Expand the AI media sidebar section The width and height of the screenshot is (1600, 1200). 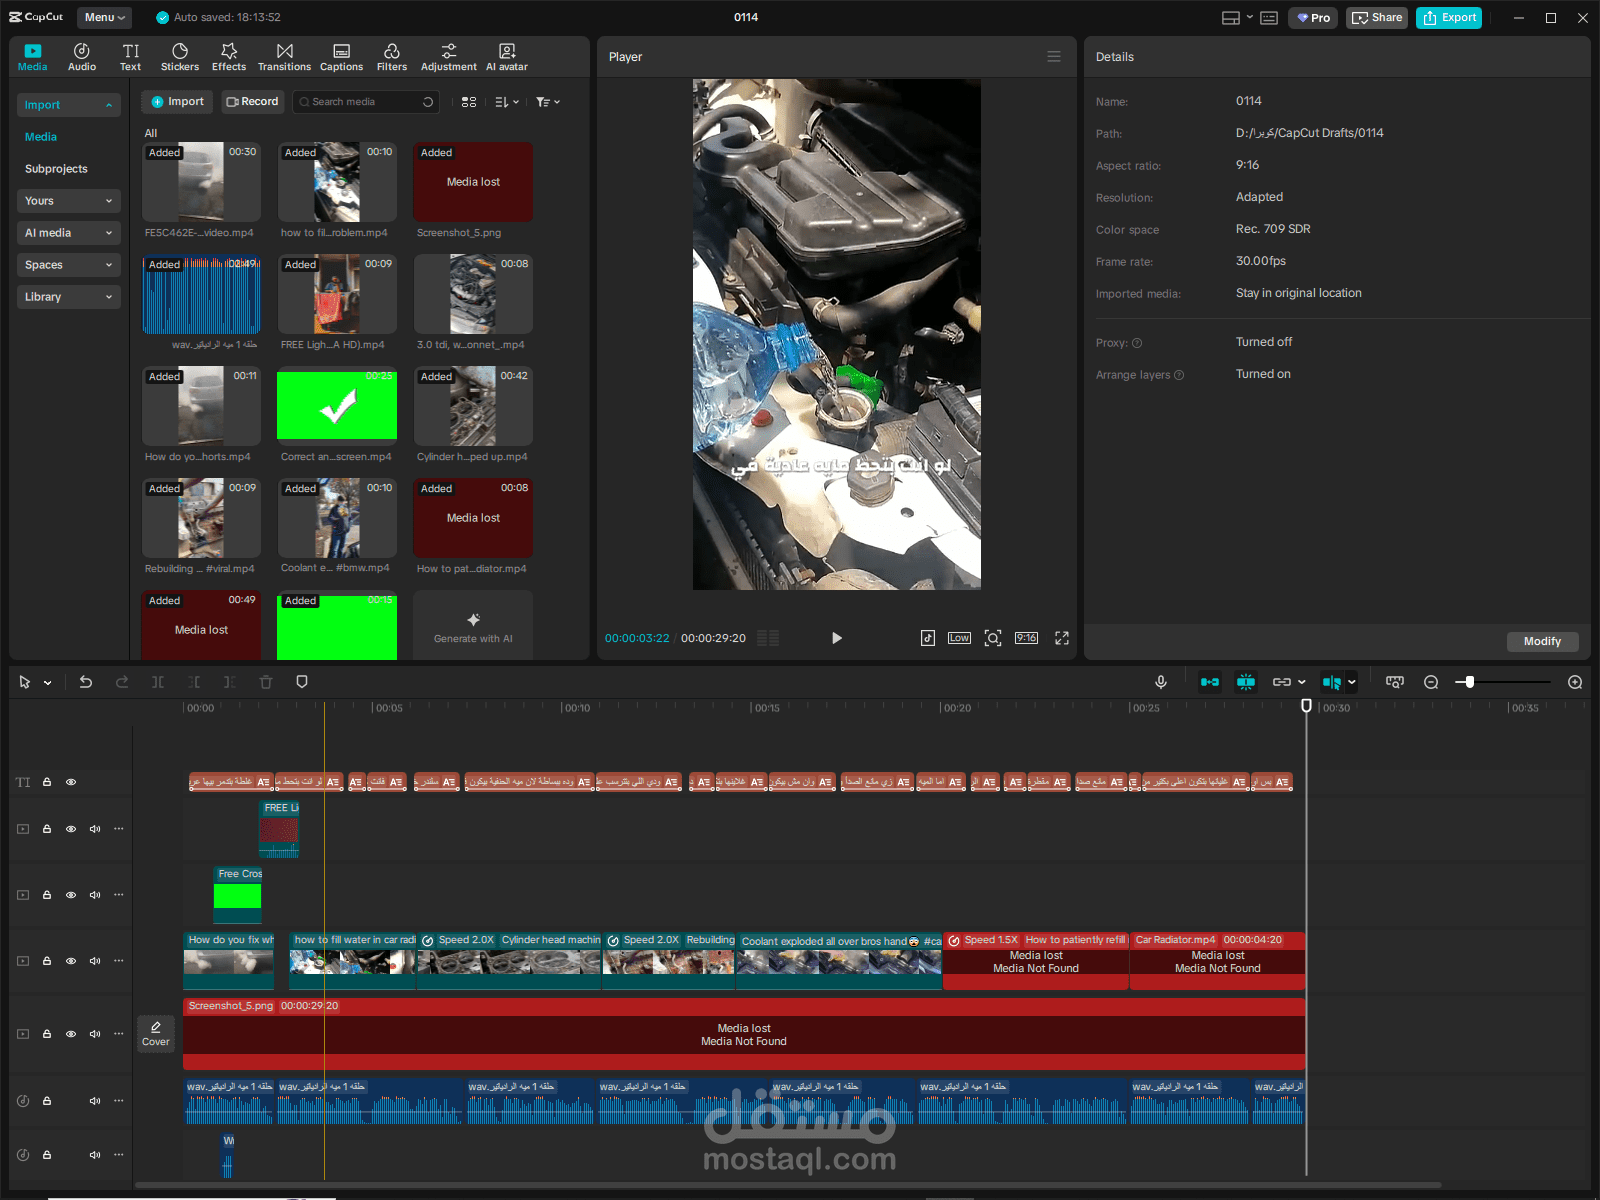68,233
